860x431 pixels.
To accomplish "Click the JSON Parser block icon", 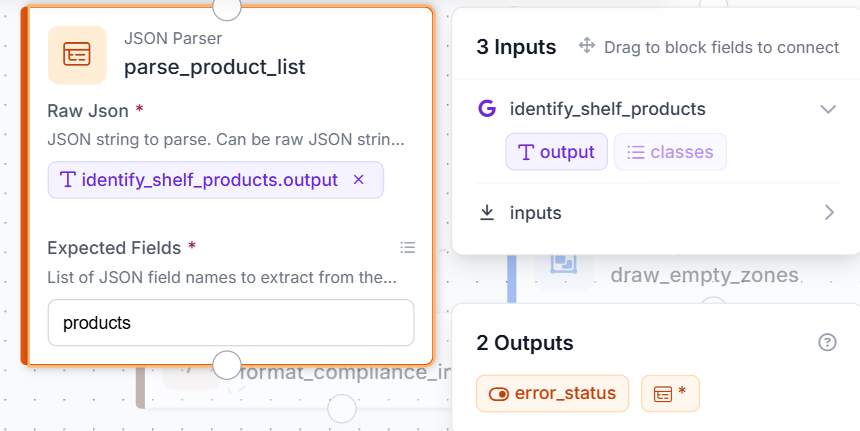I will 77,55.
